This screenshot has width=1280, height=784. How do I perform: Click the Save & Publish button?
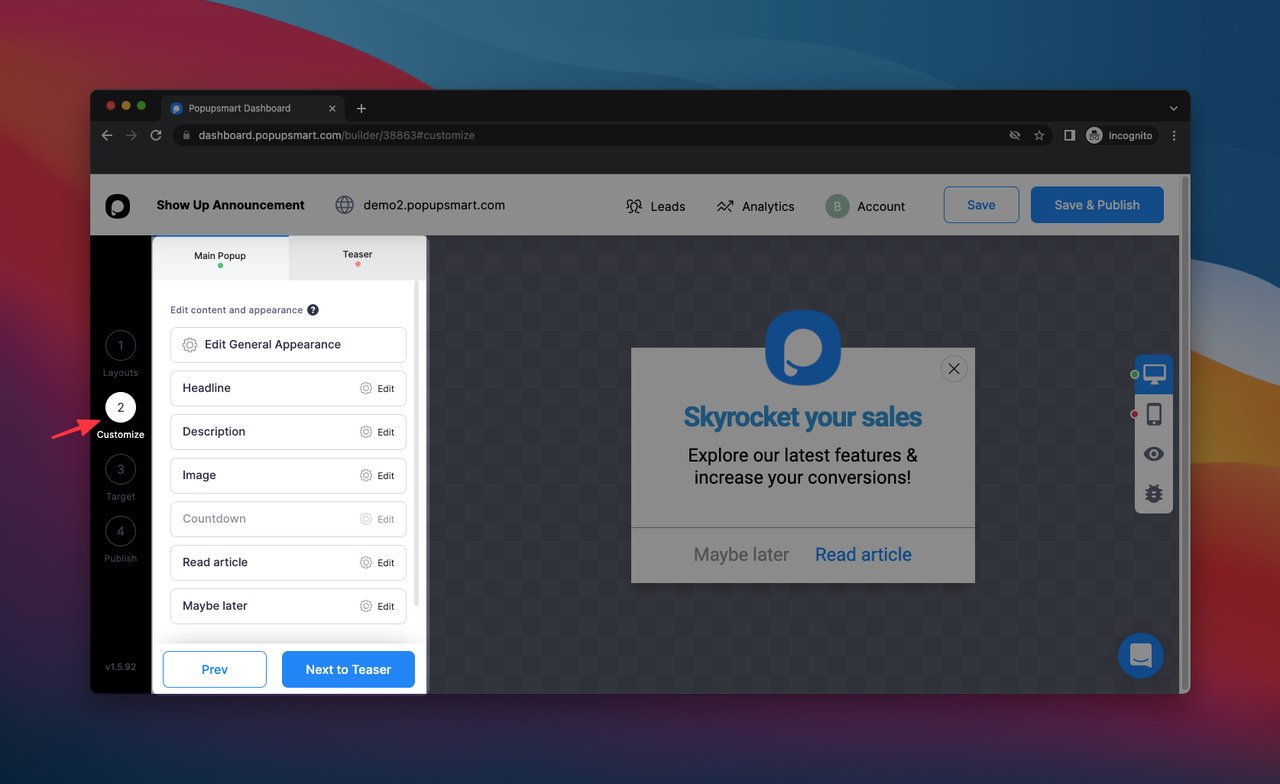click(1097, 204)
